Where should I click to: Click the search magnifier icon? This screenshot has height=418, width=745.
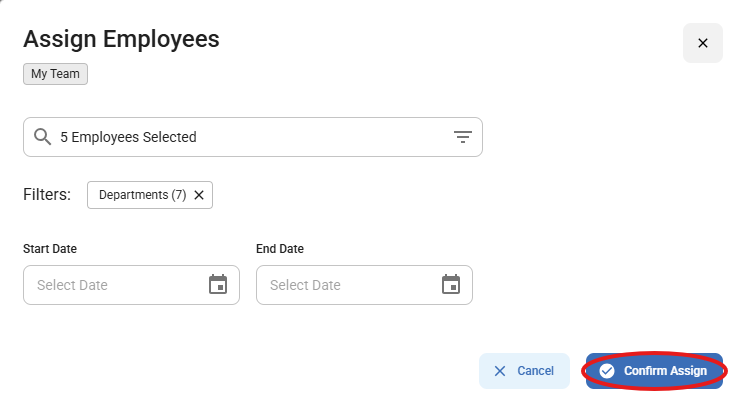[x=42, y=137]
